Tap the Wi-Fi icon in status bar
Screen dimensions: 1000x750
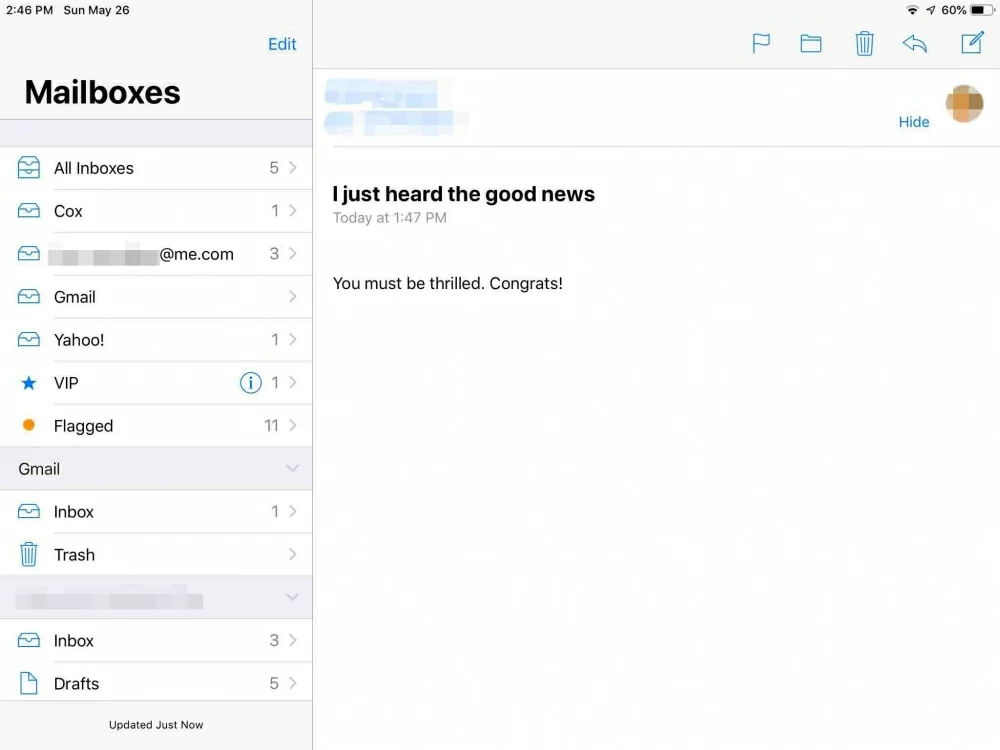pyautogui.click(x=913, y=10)
